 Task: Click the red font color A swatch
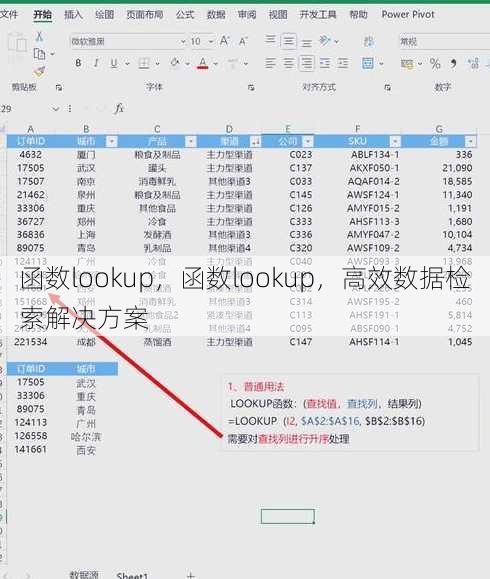(x=202, y=64)
